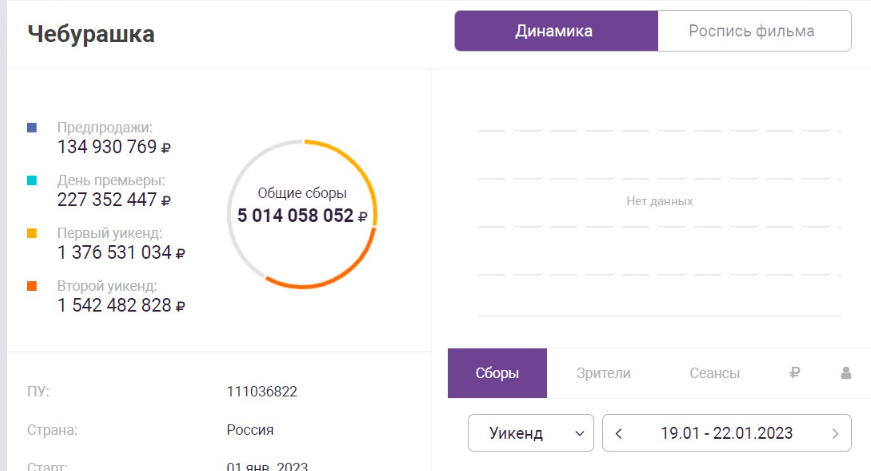The width and height of the screenshot is (871, 471).
Task: Click the 19.01 - 22.01.2023 date range field
Action: click(727, 433)
